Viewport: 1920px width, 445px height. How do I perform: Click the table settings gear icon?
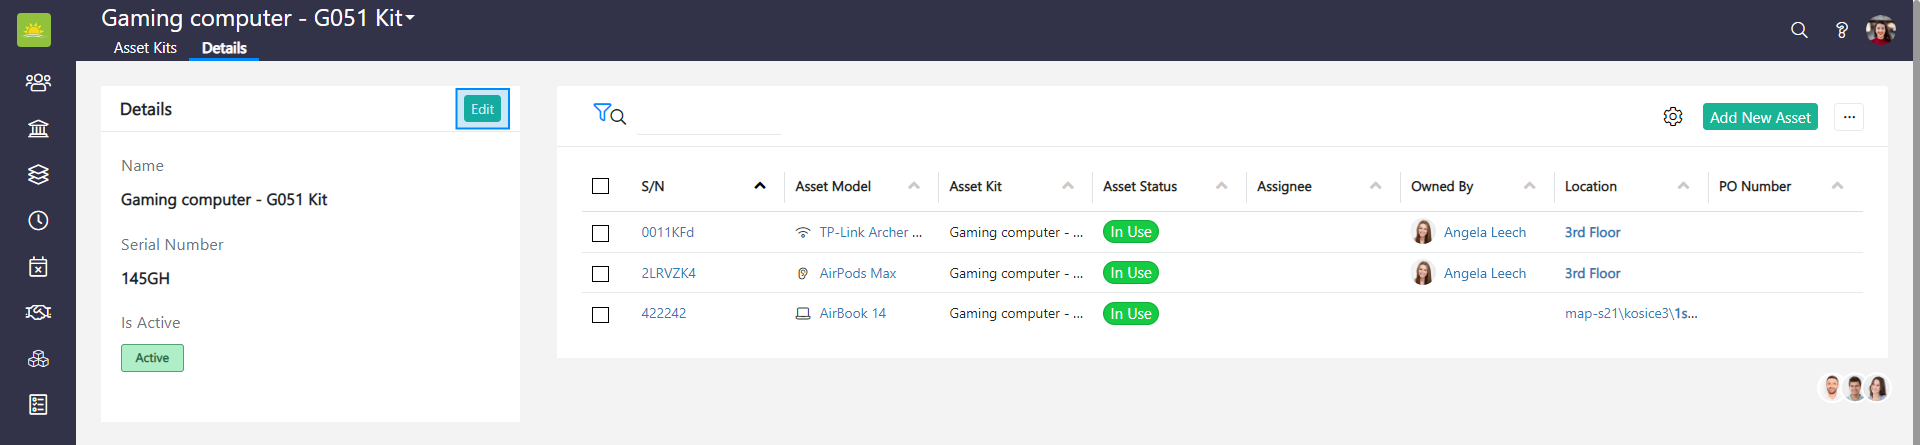click(x=1672, y=117)
